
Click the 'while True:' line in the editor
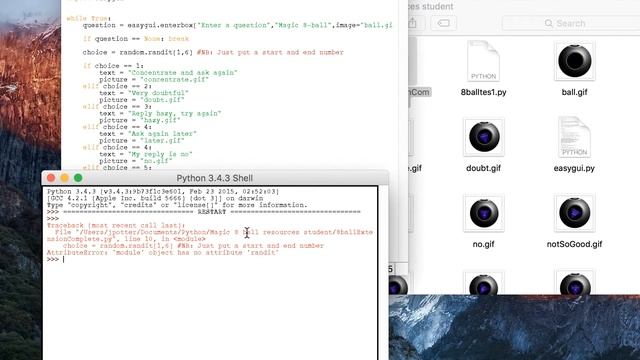click(x=89, y=18)
